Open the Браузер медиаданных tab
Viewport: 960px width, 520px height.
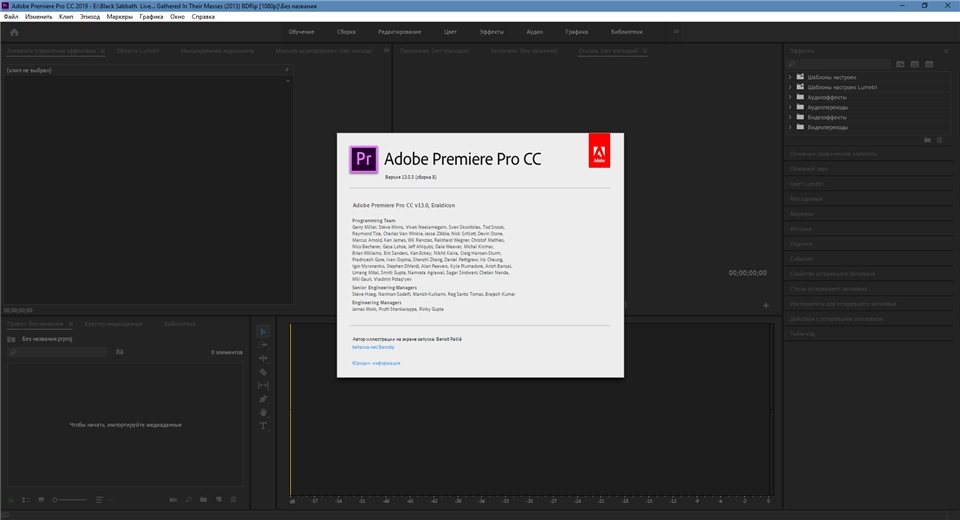coord(113,324)
